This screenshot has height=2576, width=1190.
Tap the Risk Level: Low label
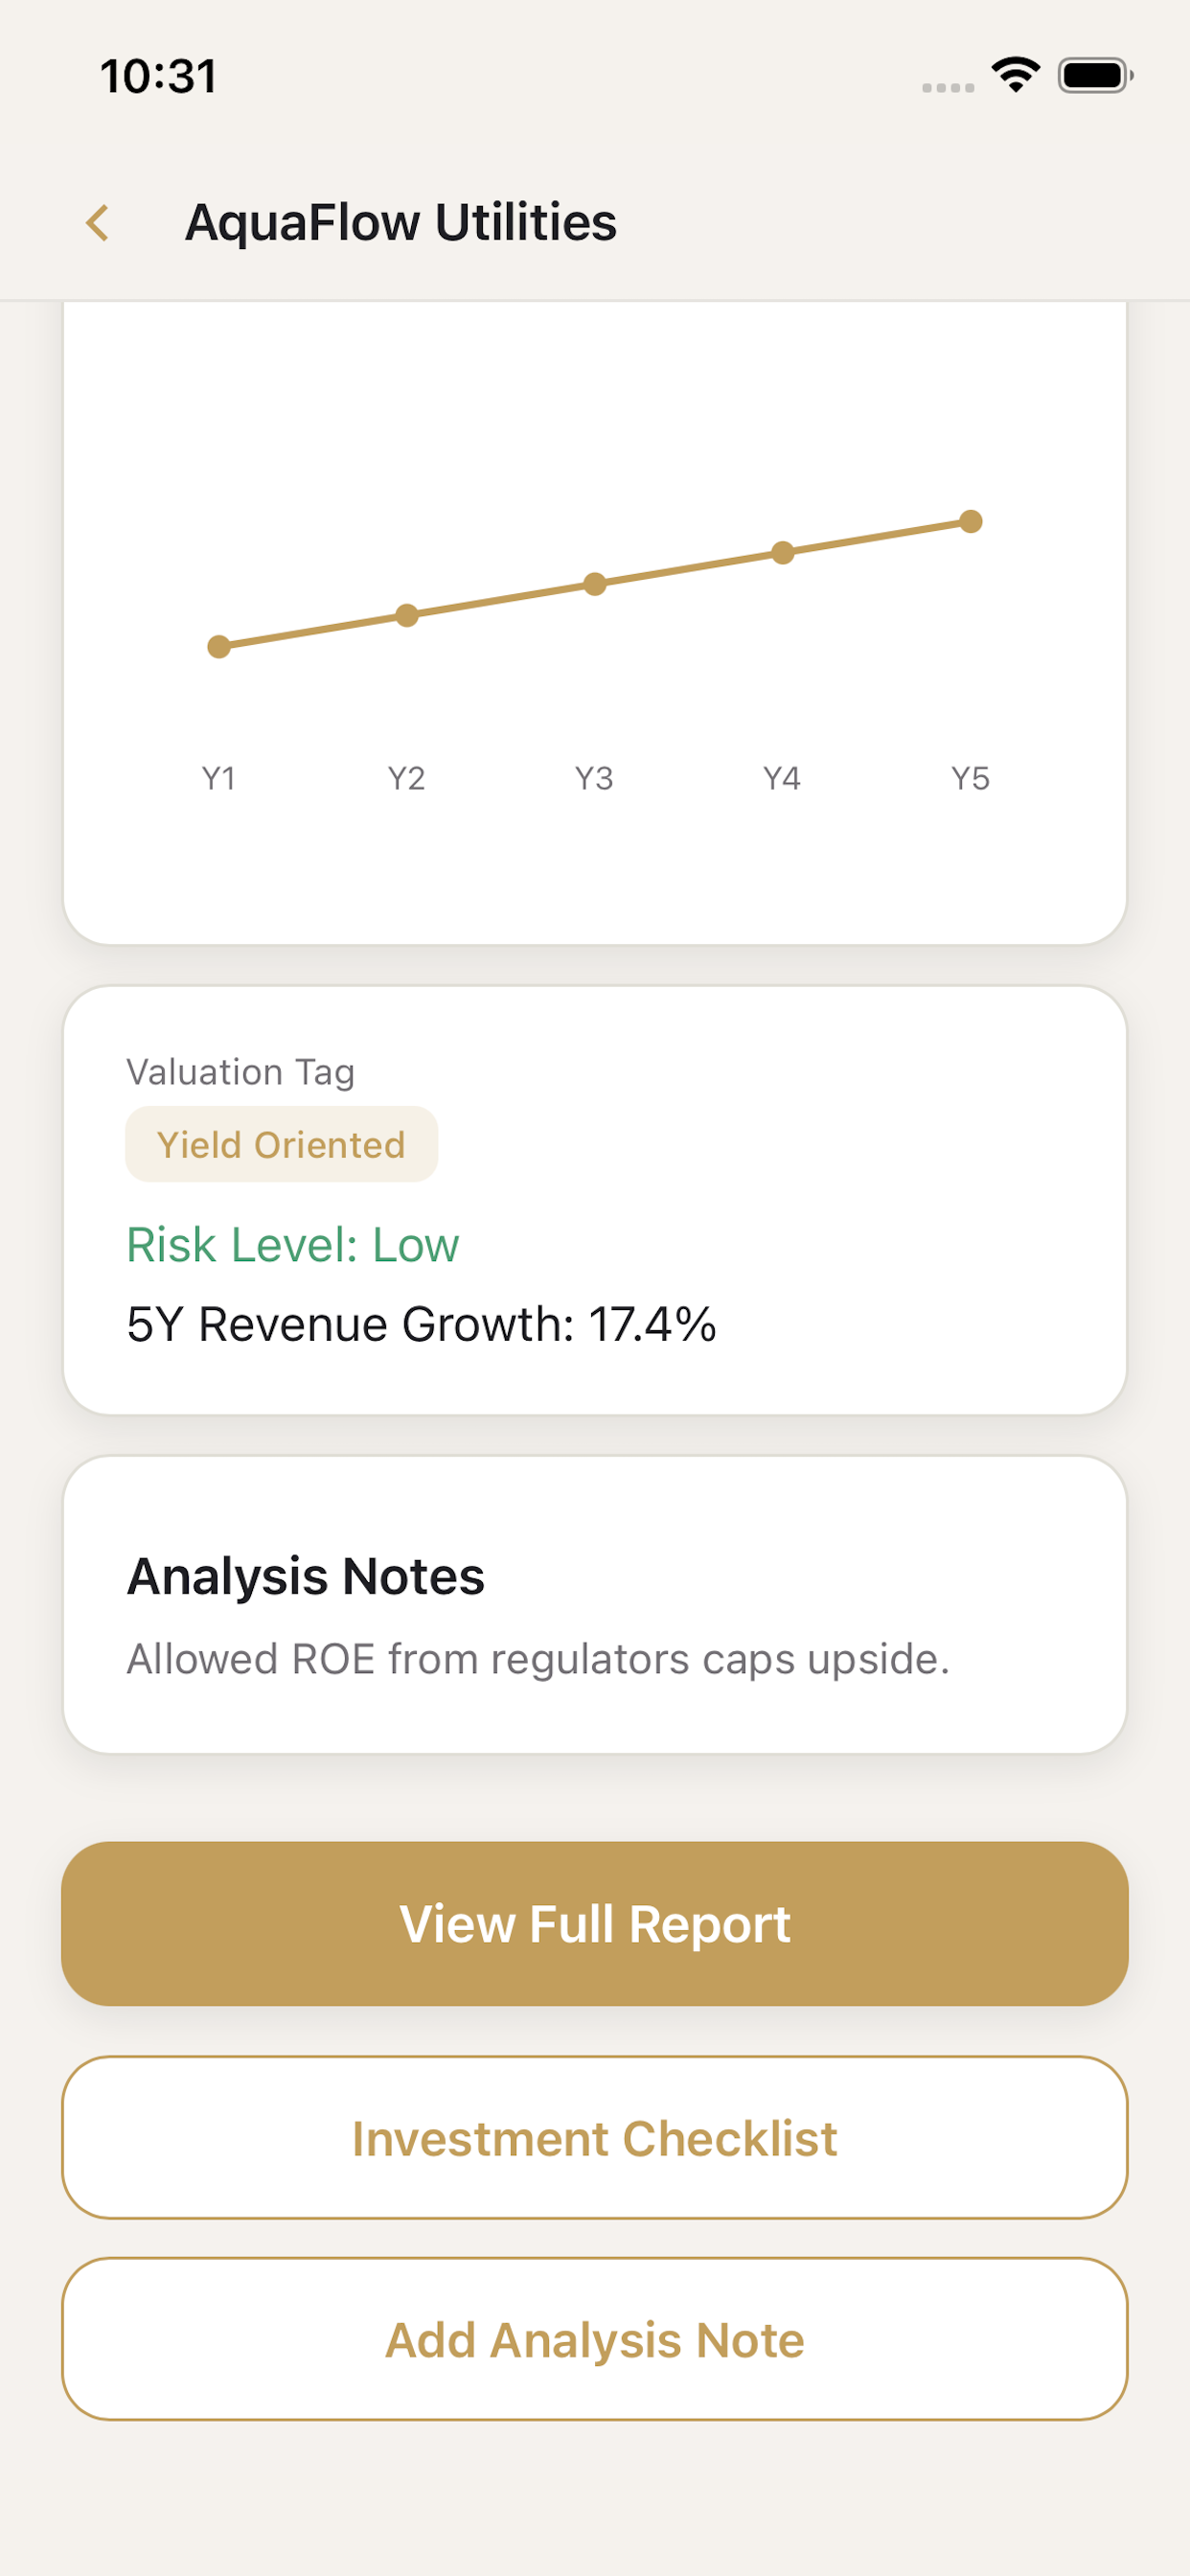293,1245
